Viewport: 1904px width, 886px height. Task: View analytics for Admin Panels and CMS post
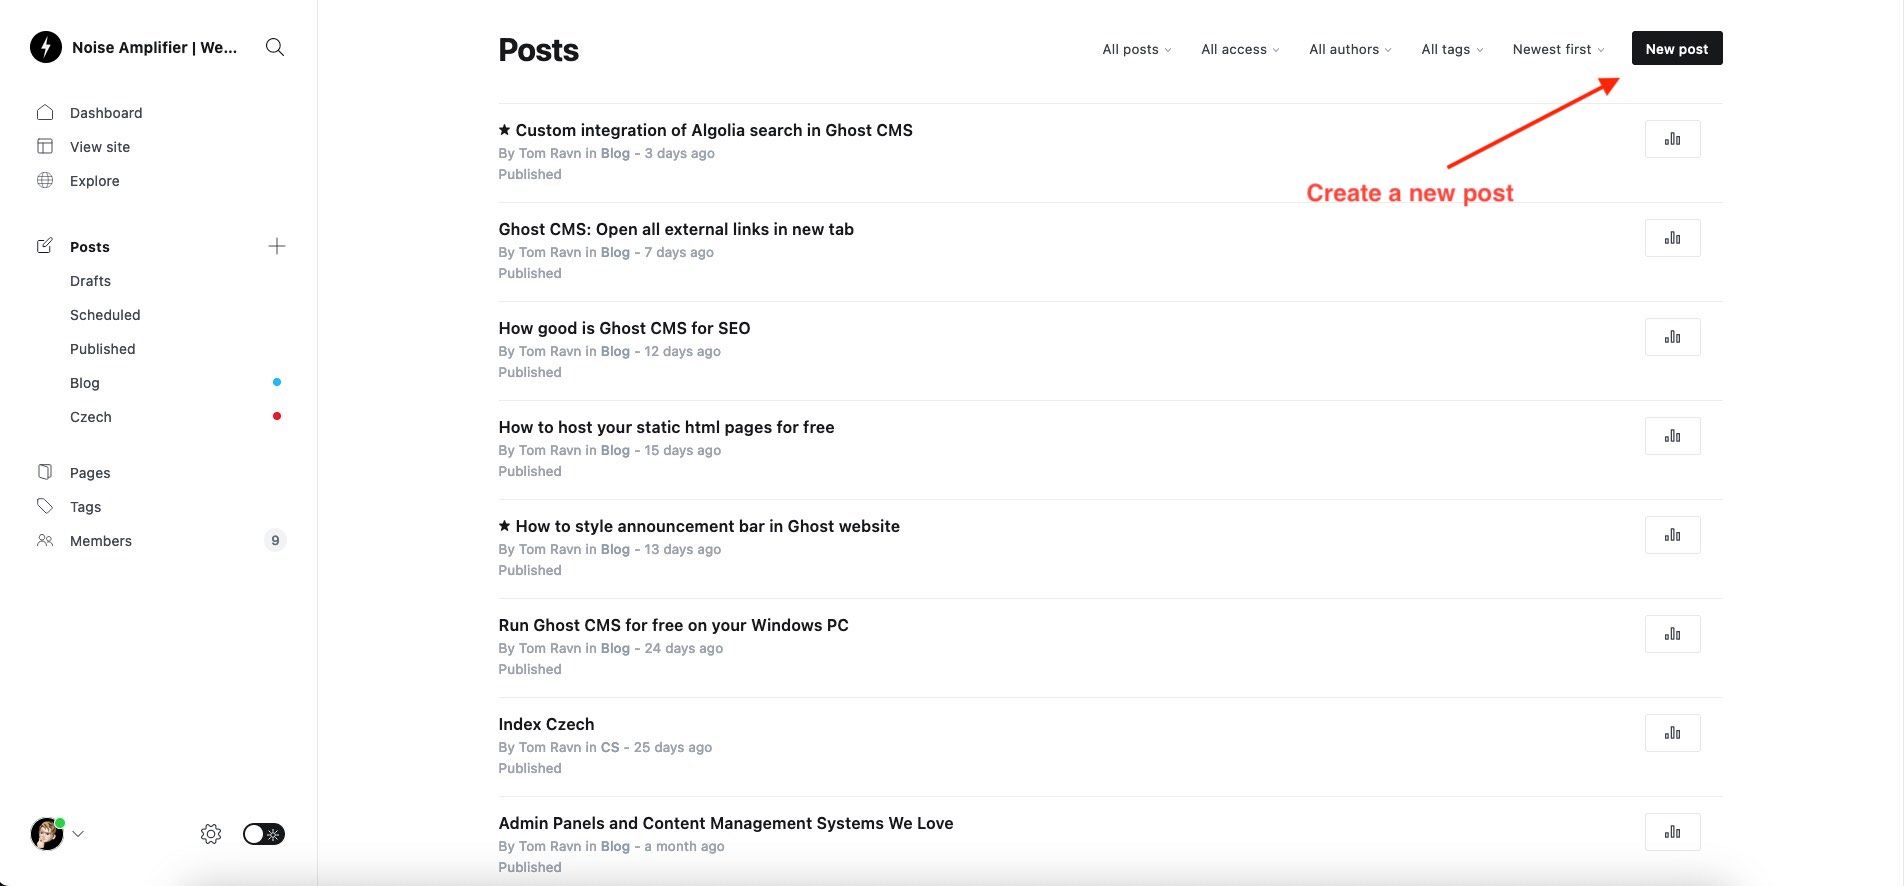pyautogui.click(x=1672, y=832)
